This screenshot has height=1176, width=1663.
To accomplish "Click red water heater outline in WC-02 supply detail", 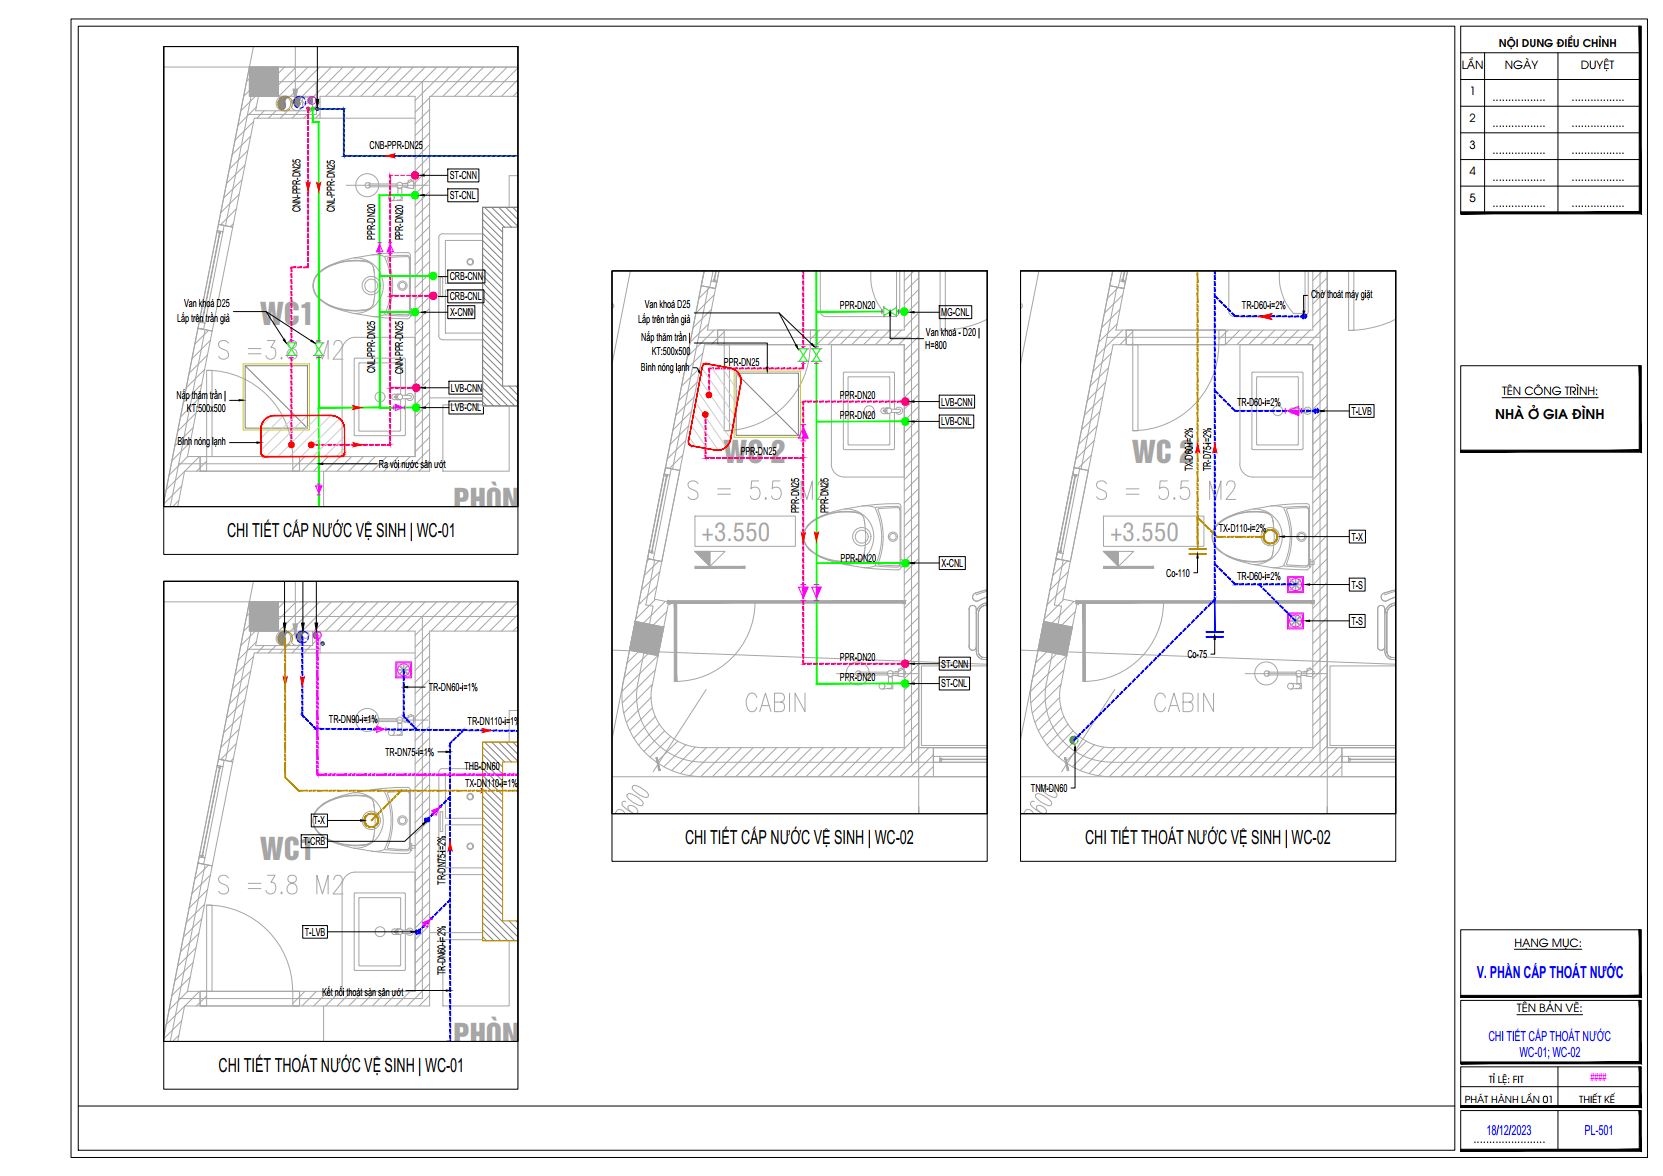I will coord(714,407).
